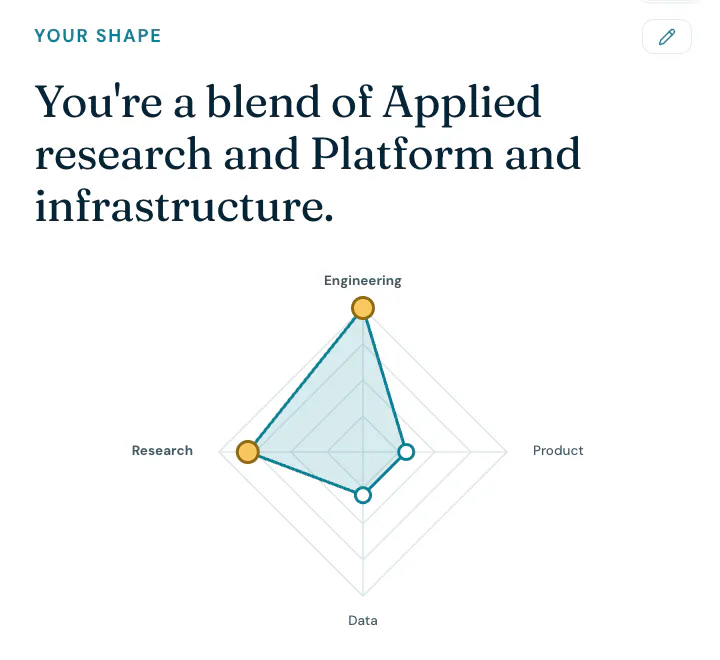Click the white Product data point
Image resolution: width=720 pixels, height=660 pixels.
pyautogui.click(x=406, y=452)
